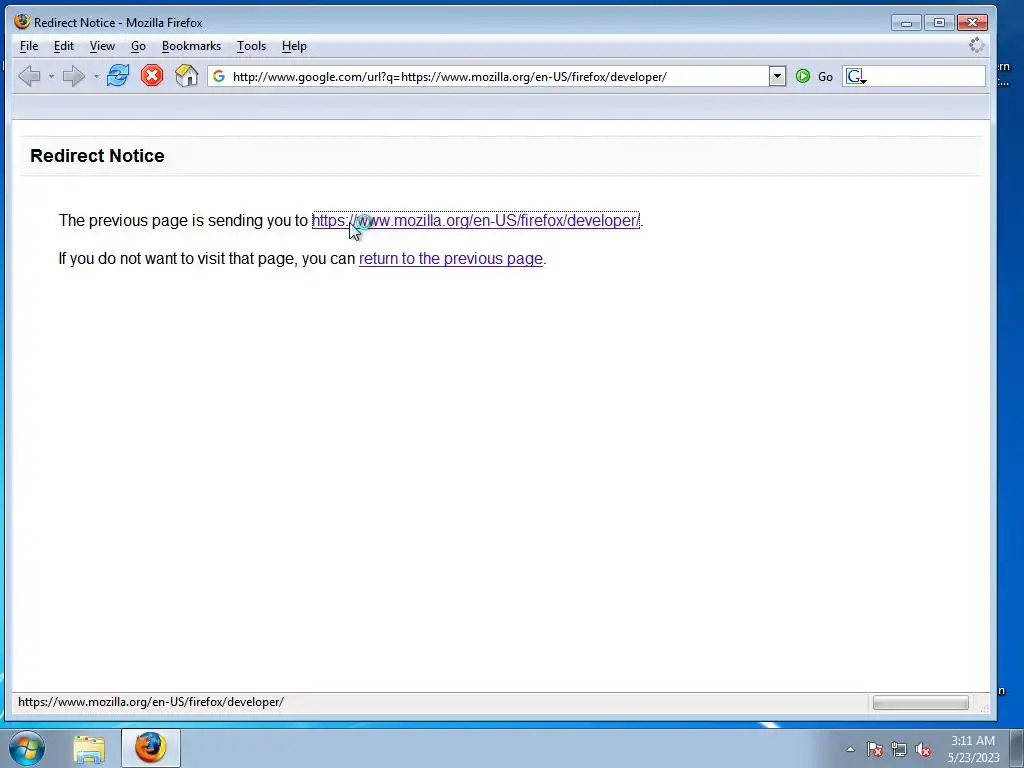Open the File menu
1024x768 pixels.
coord(29,46)
